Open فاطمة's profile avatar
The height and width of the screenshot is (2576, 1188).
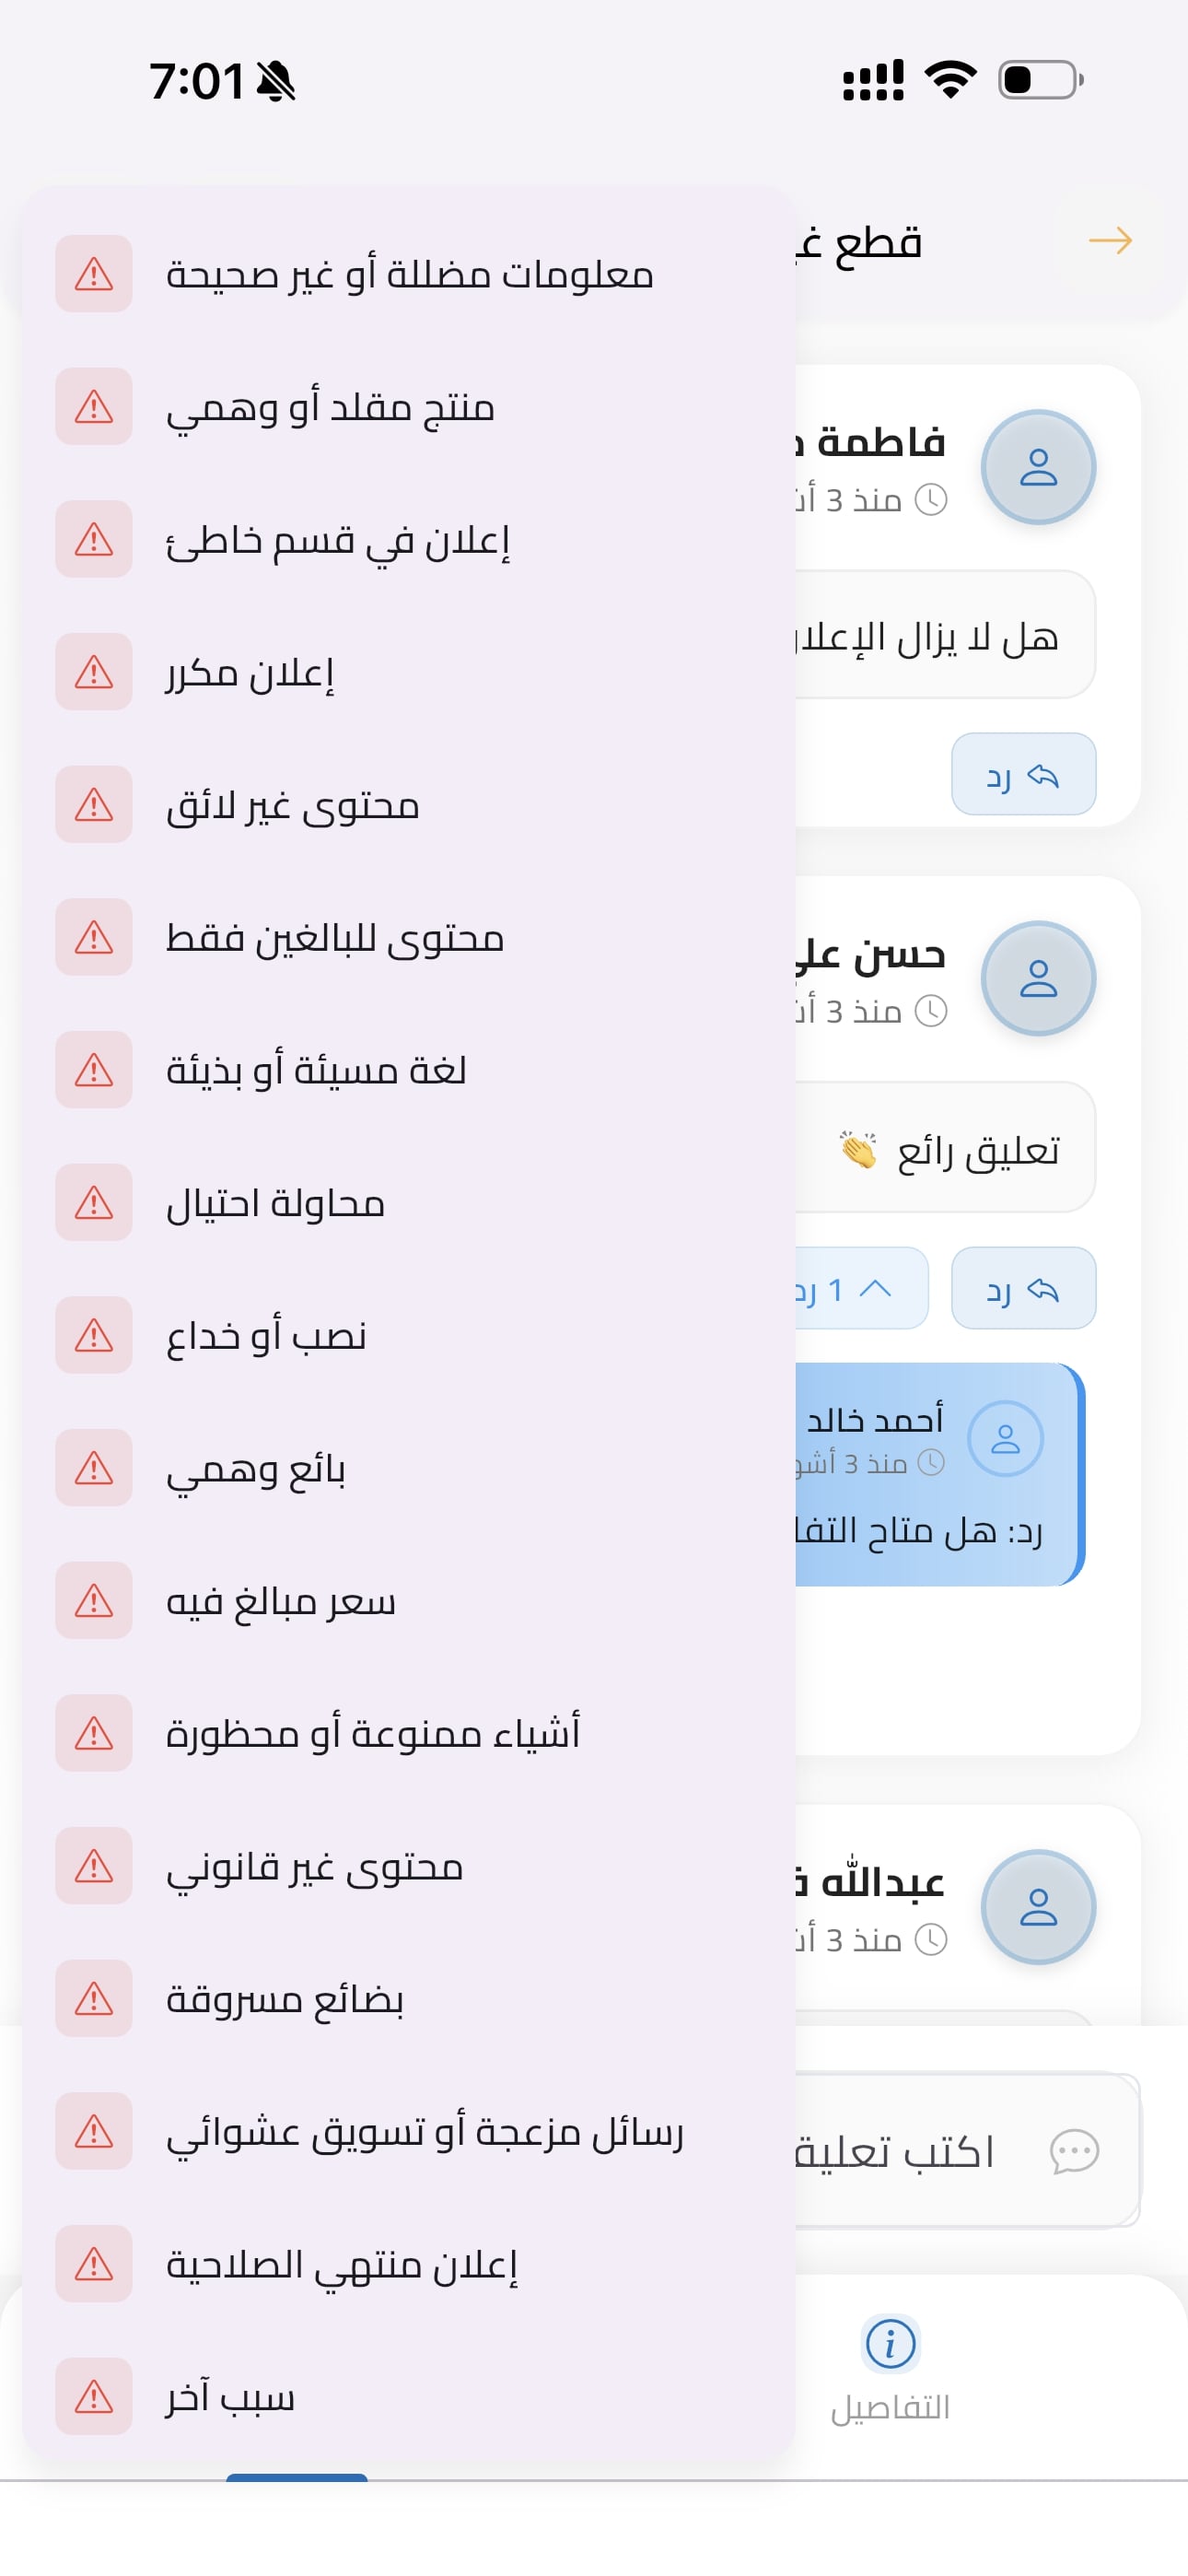[1038, 467]
